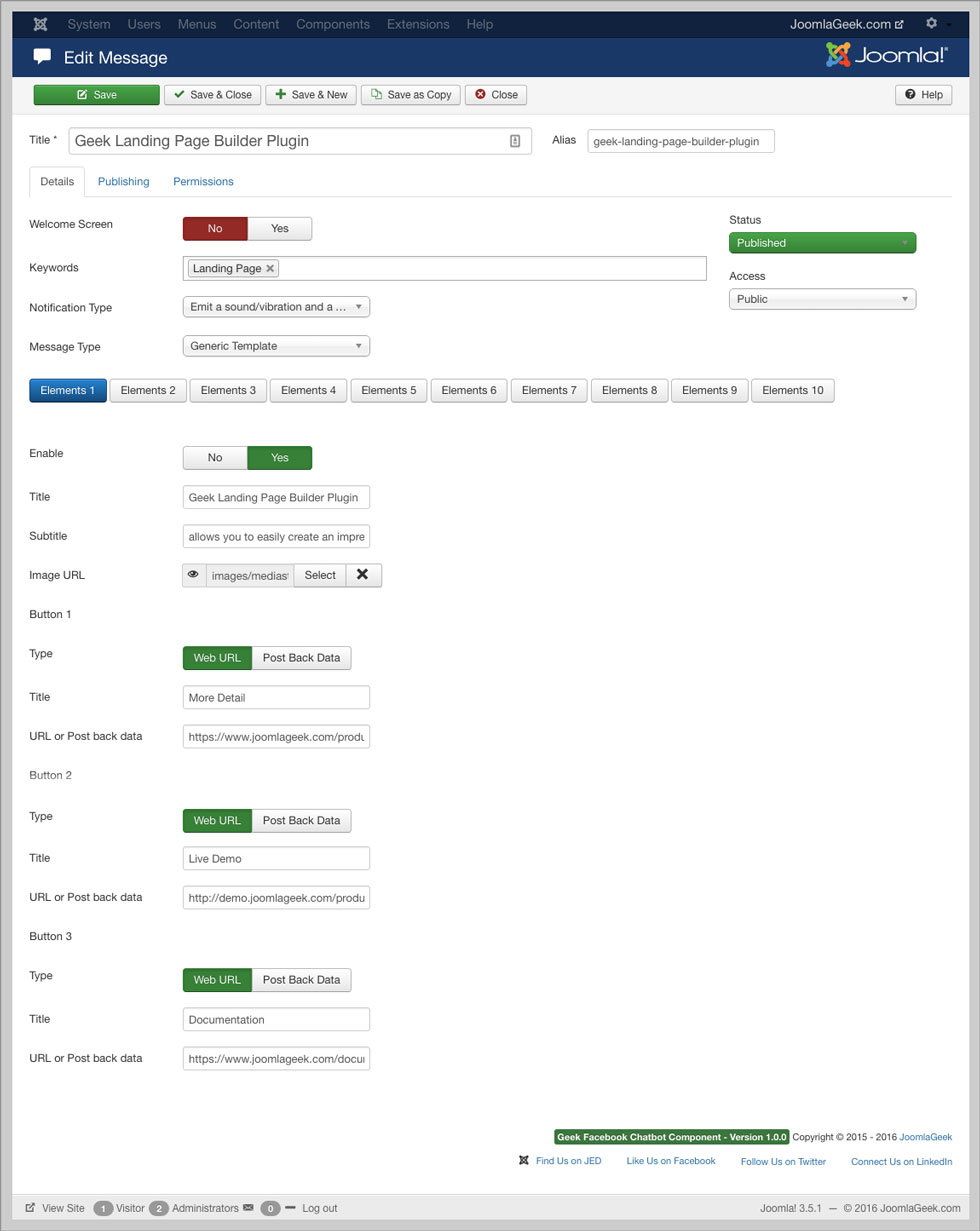Click the Close toolbar button
Screen dimensions: 980x1231
coord(496,95)
